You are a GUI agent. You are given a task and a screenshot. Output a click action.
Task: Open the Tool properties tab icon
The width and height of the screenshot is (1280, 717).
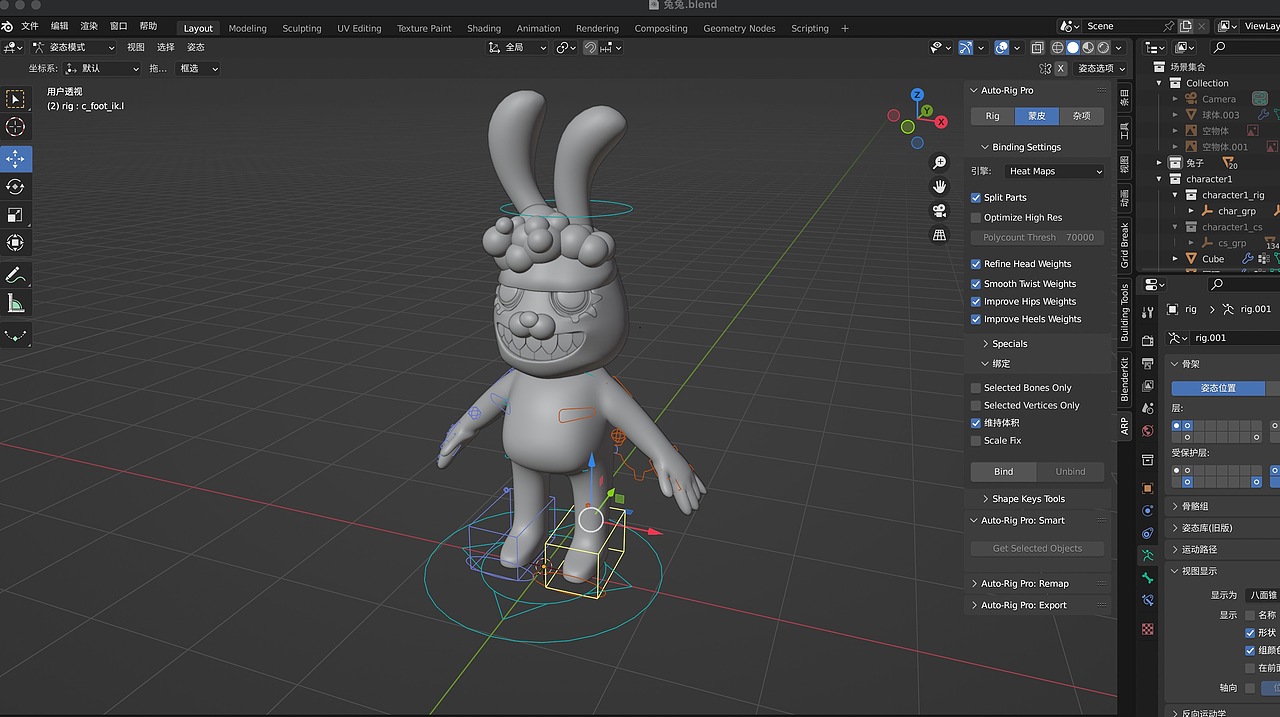click(1148, 313)
